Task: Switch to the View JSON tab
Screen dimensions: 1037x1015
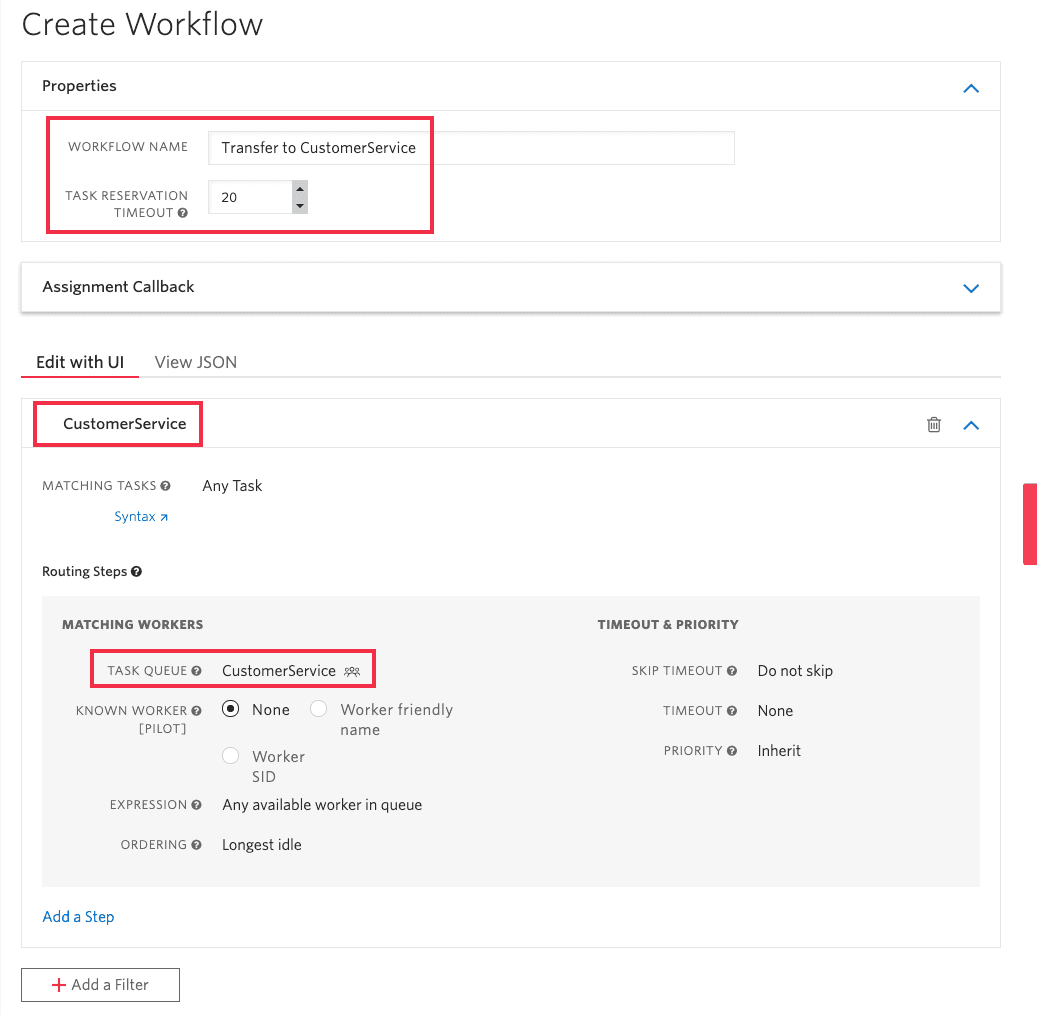Action: (195, 362)
